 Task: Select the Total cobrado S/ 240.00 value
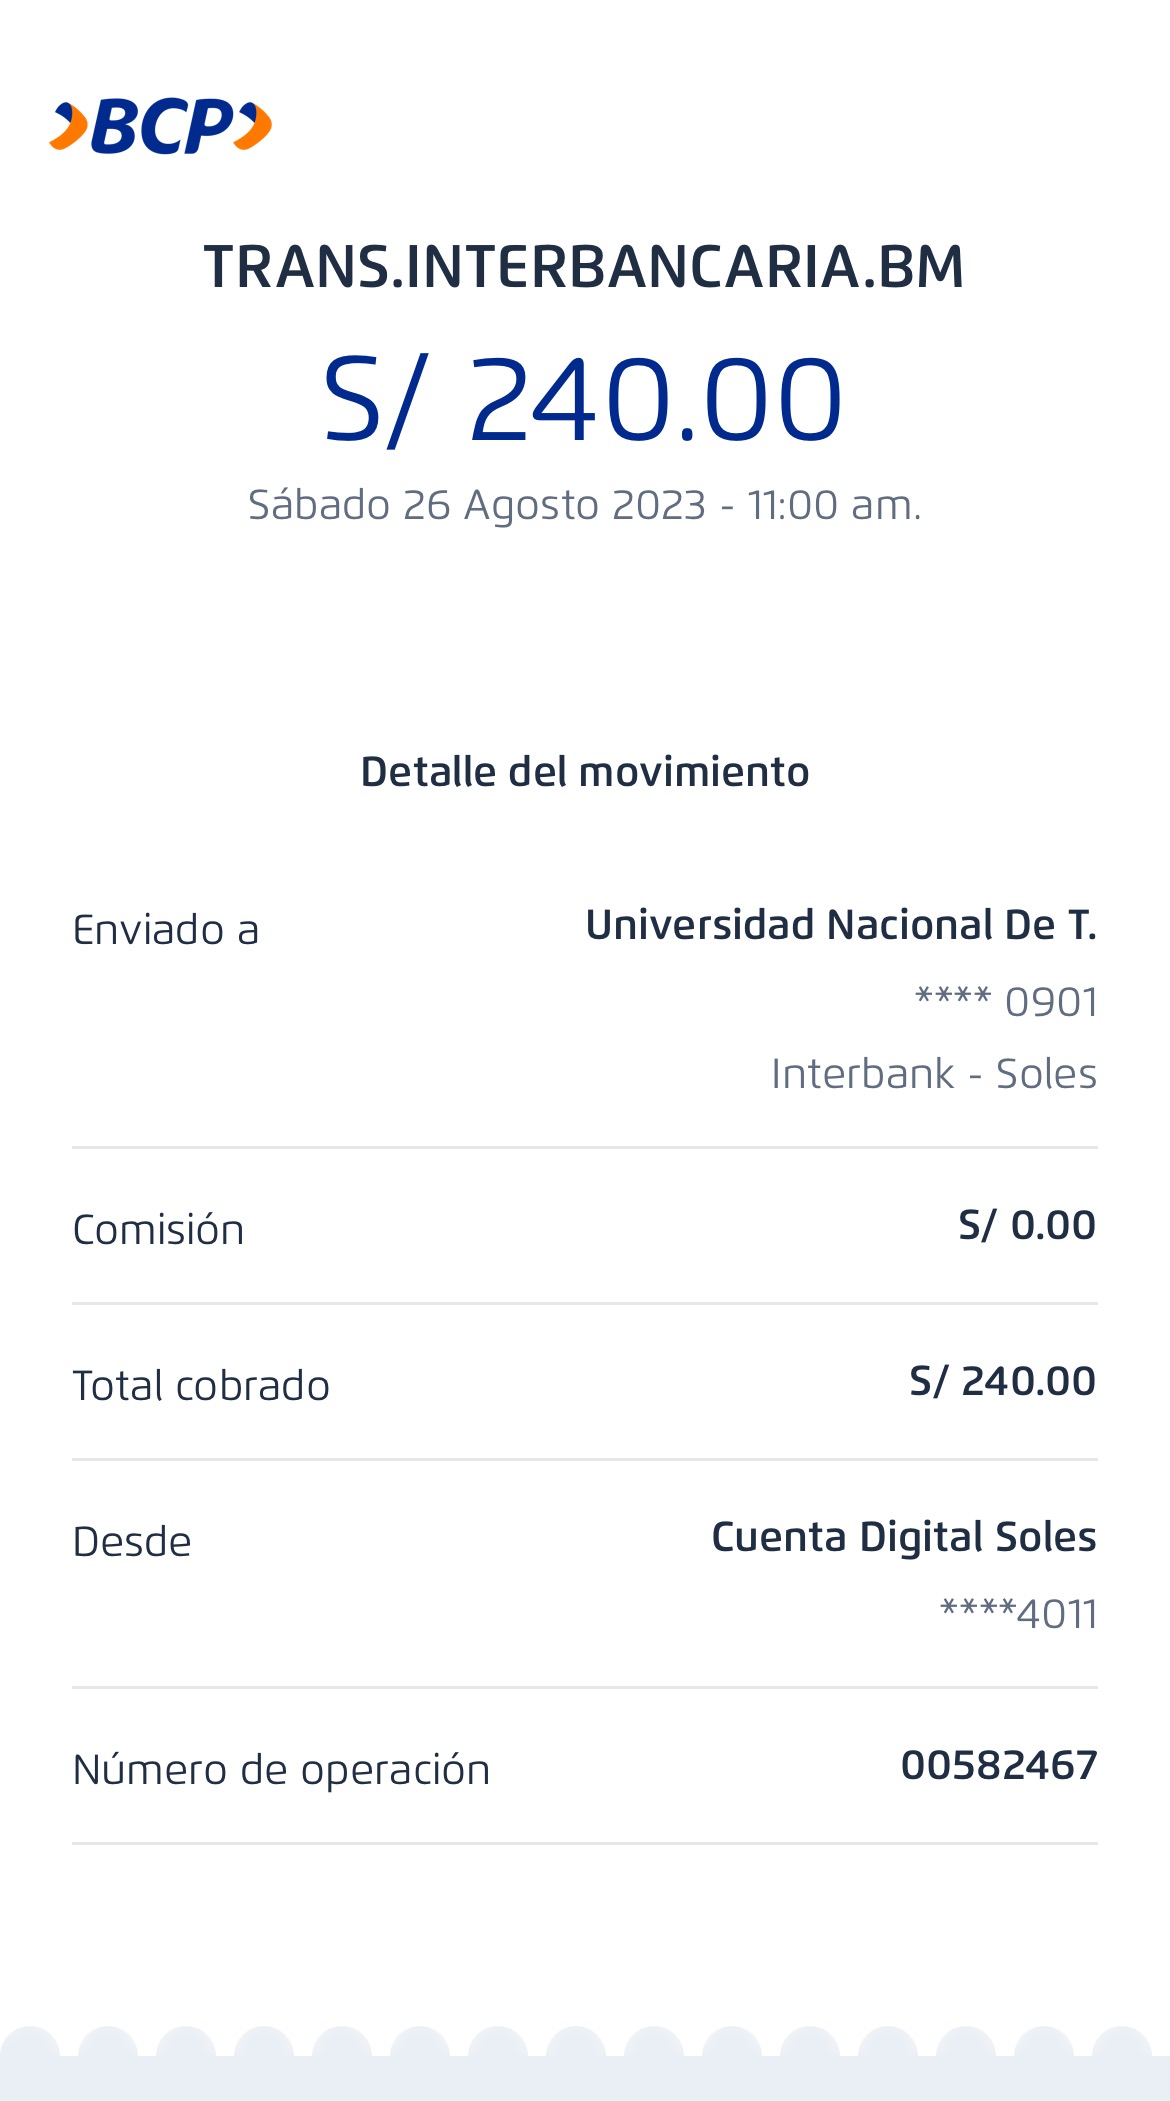1002,1381
